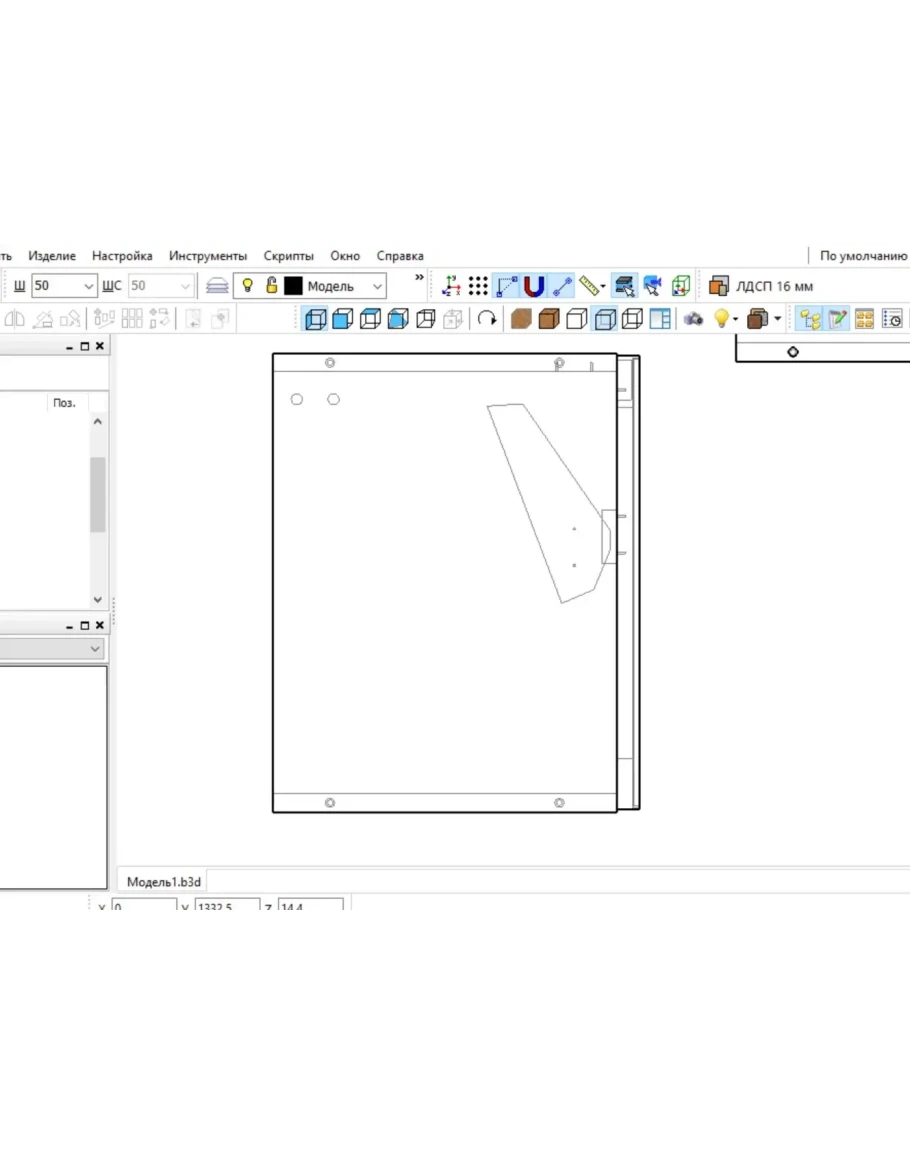Toggle the layer lock padlock icon
Screen dimensions: 910x1155
click(x=271, y=286)
